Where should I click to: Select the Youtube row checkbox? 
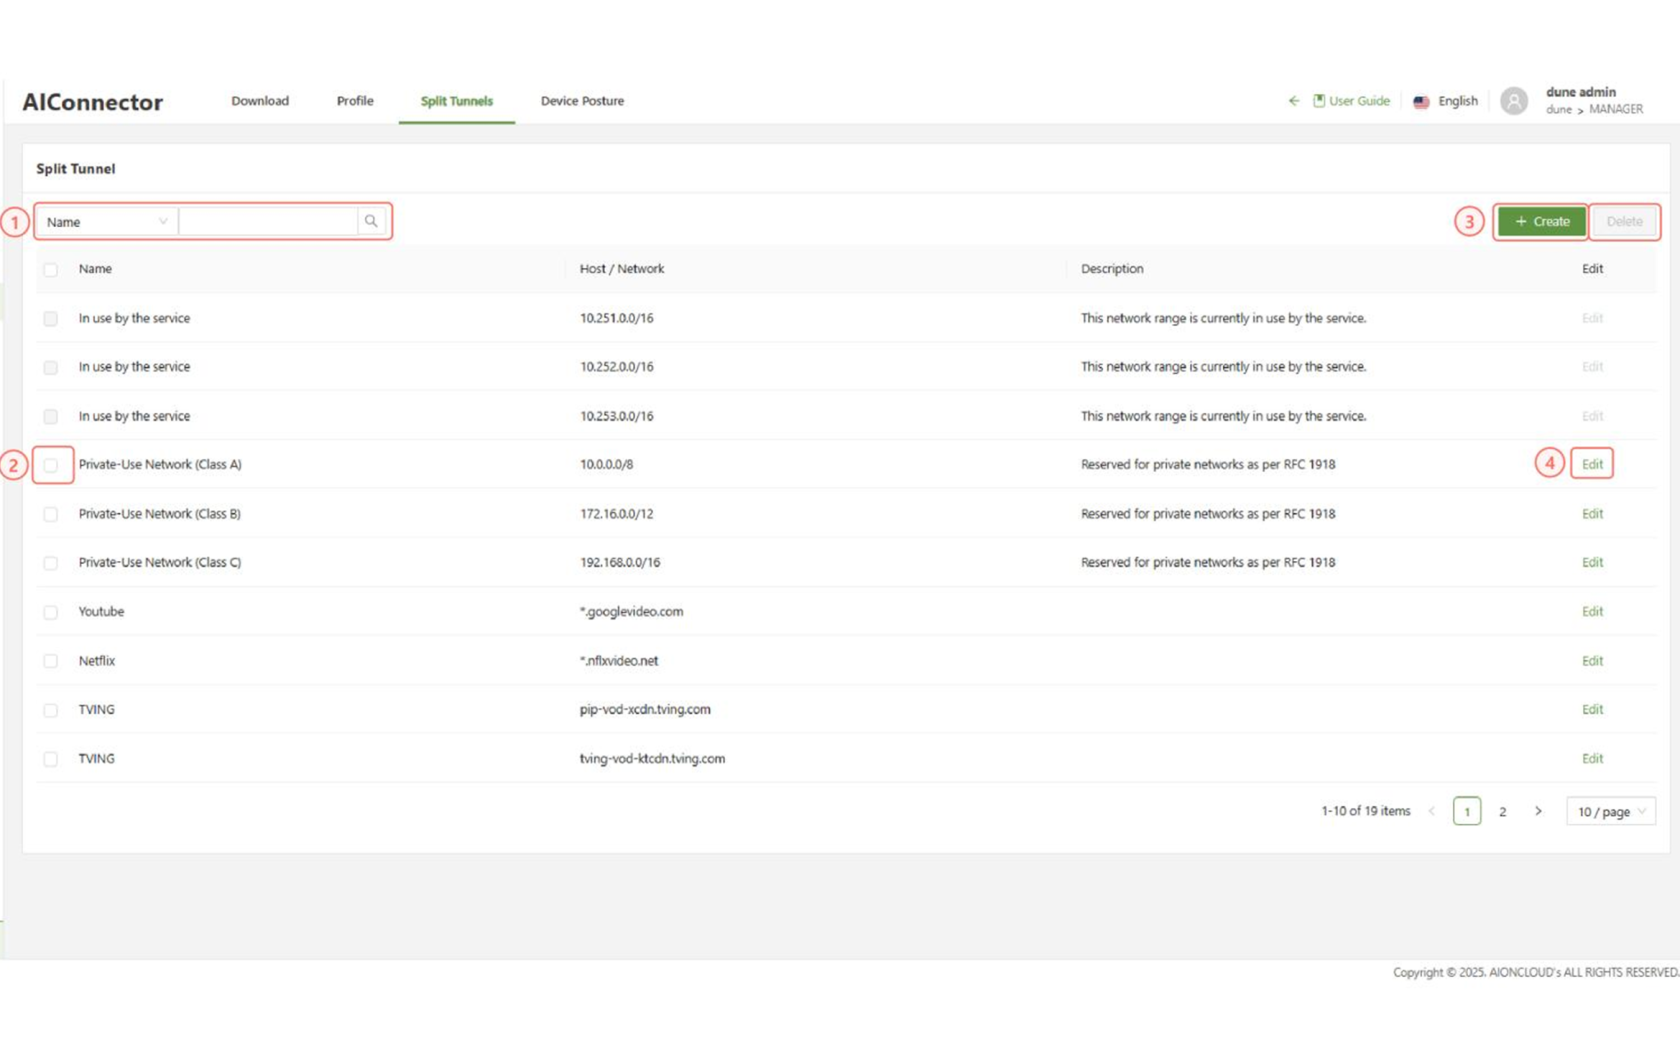(51, 612)
